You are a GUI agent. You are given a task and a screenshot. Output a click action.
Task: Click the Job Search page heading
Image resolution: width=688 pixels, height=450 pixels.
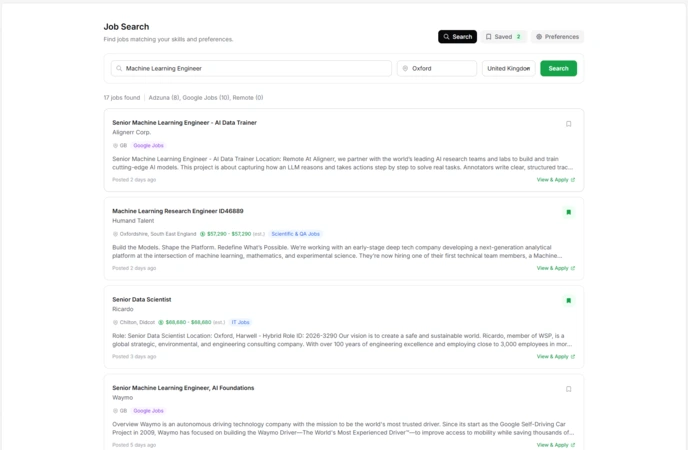[x=126, y=27]
